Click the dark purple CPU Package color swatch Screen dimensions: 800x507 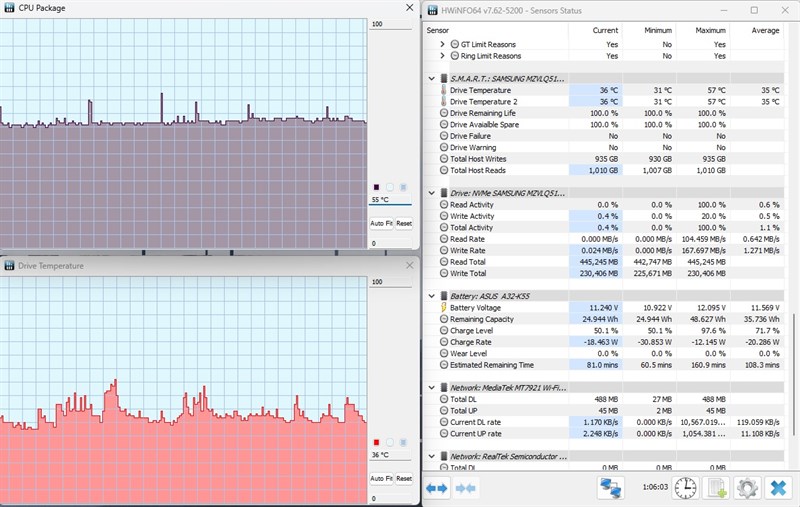(x=377, y=187)
